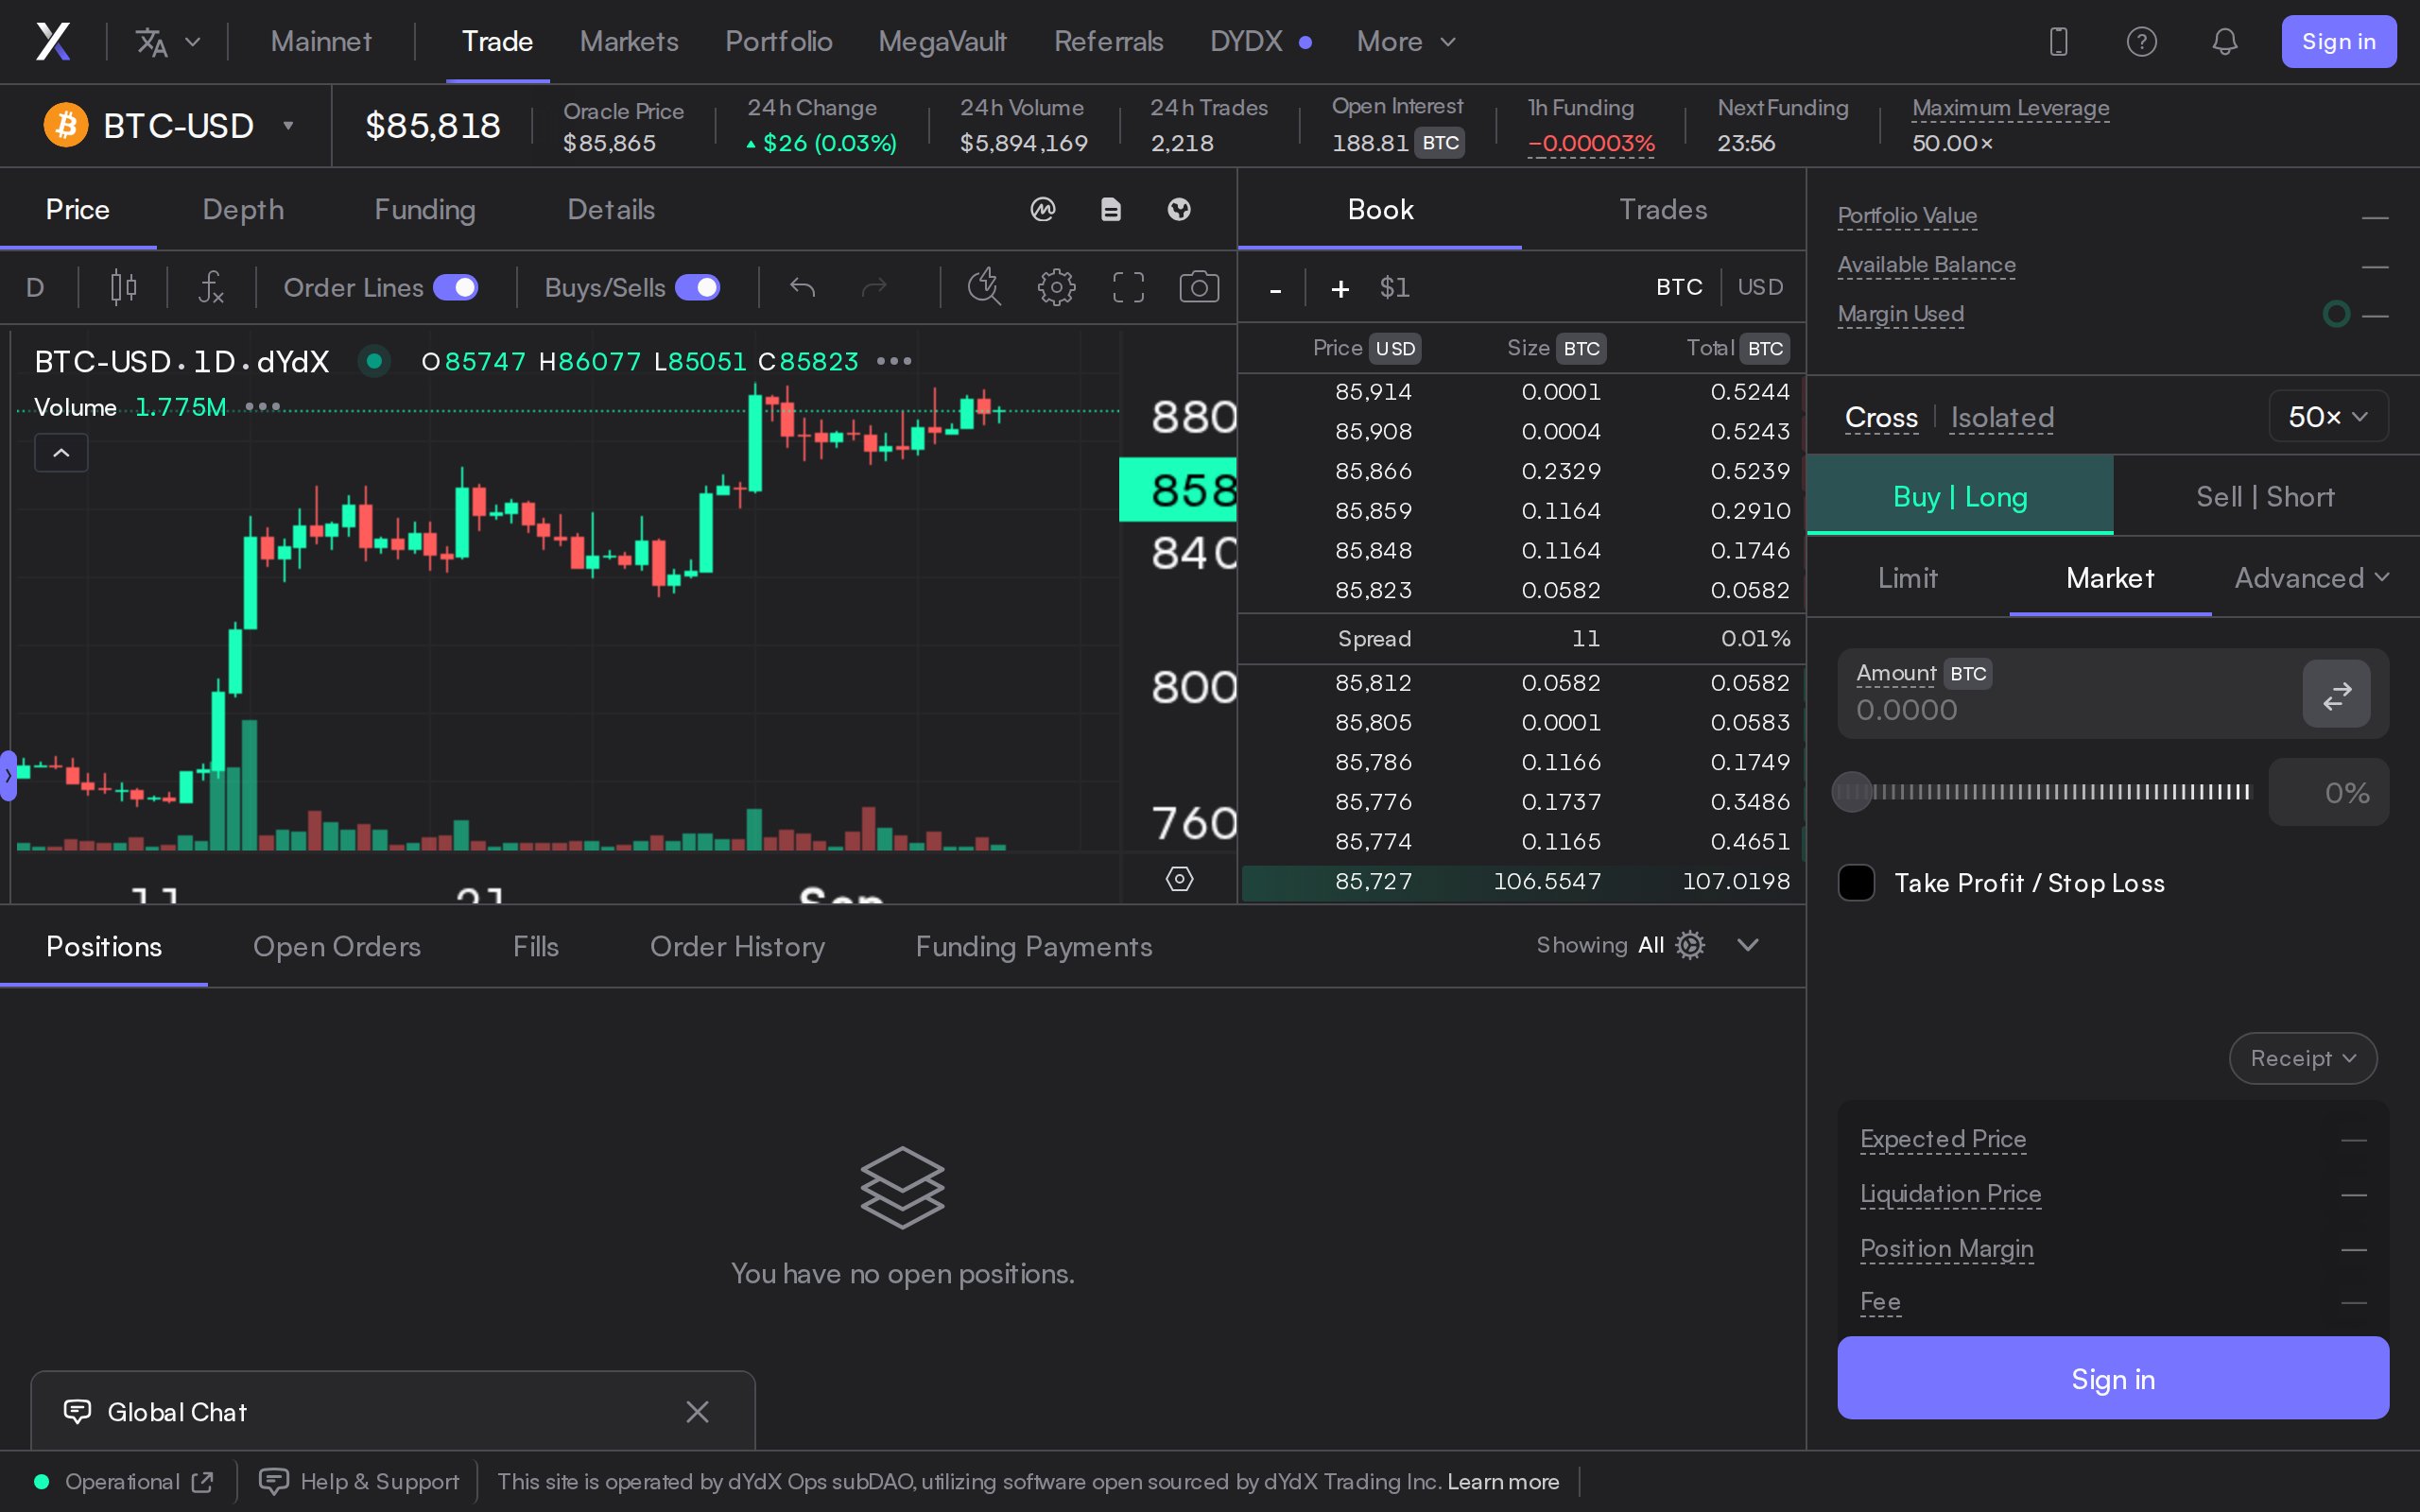Image resolution: width=2420 pixels, height=1512 pixels.
Task: Open the Trades tab
Action: point(1663,209)
